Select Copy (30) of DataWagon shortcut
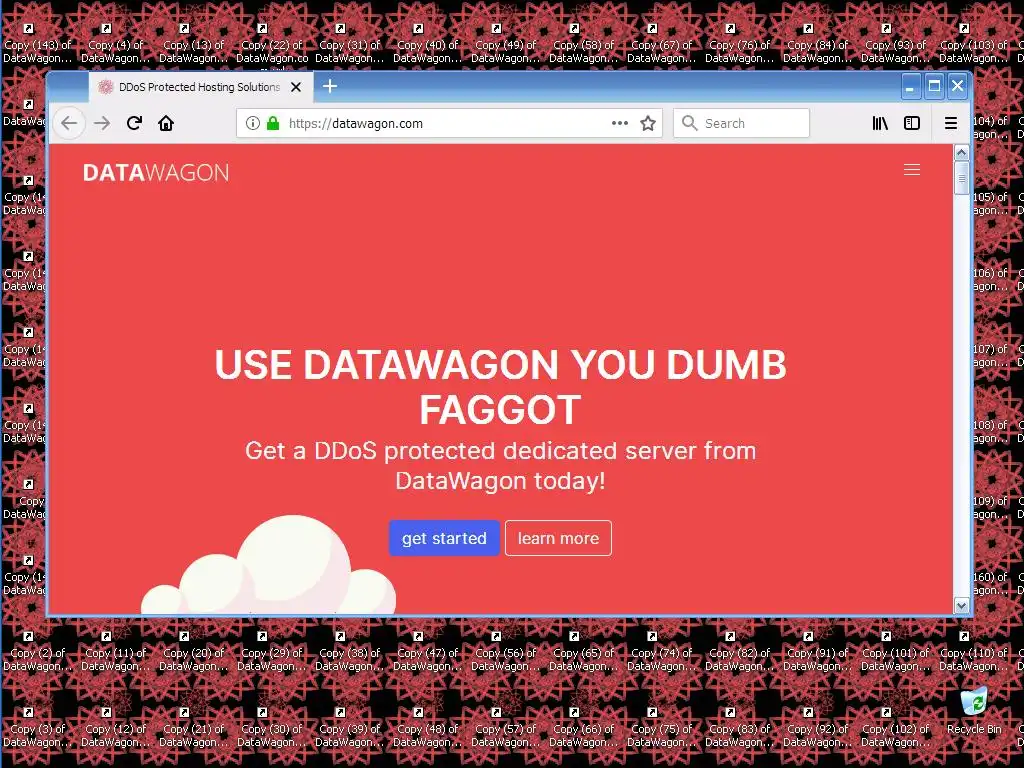Image resolution: width=1024 pixels, height=768 pixels. [x=272, y=728]
